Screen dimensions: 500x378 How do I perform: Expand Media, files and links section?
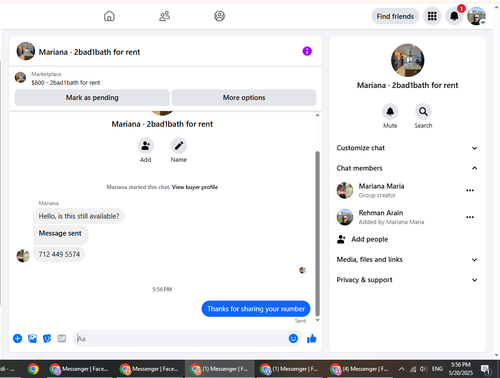(x=407, y=259)
